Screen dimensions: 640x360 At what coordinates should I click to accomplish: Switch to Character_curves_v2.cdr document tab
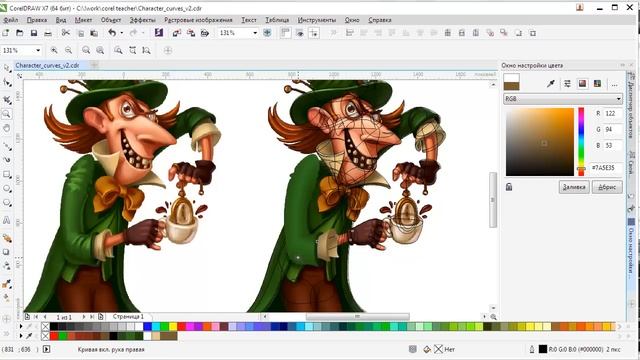47,65
